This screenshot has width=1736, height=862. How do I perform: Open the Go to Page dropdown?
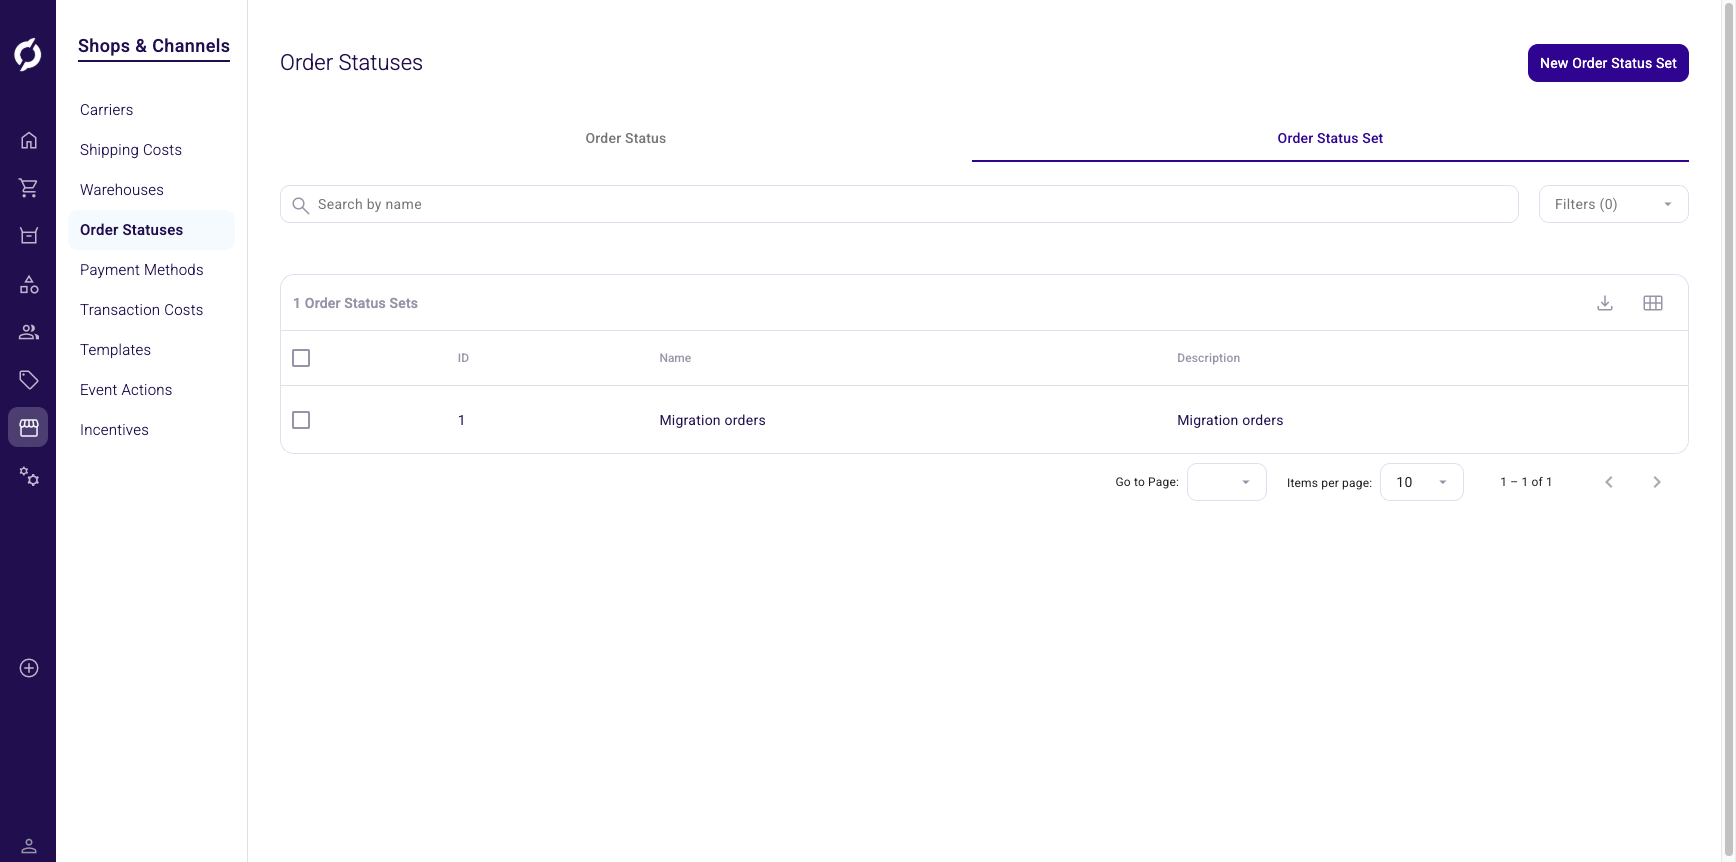pyautogui.click(x=1227, y=482)
